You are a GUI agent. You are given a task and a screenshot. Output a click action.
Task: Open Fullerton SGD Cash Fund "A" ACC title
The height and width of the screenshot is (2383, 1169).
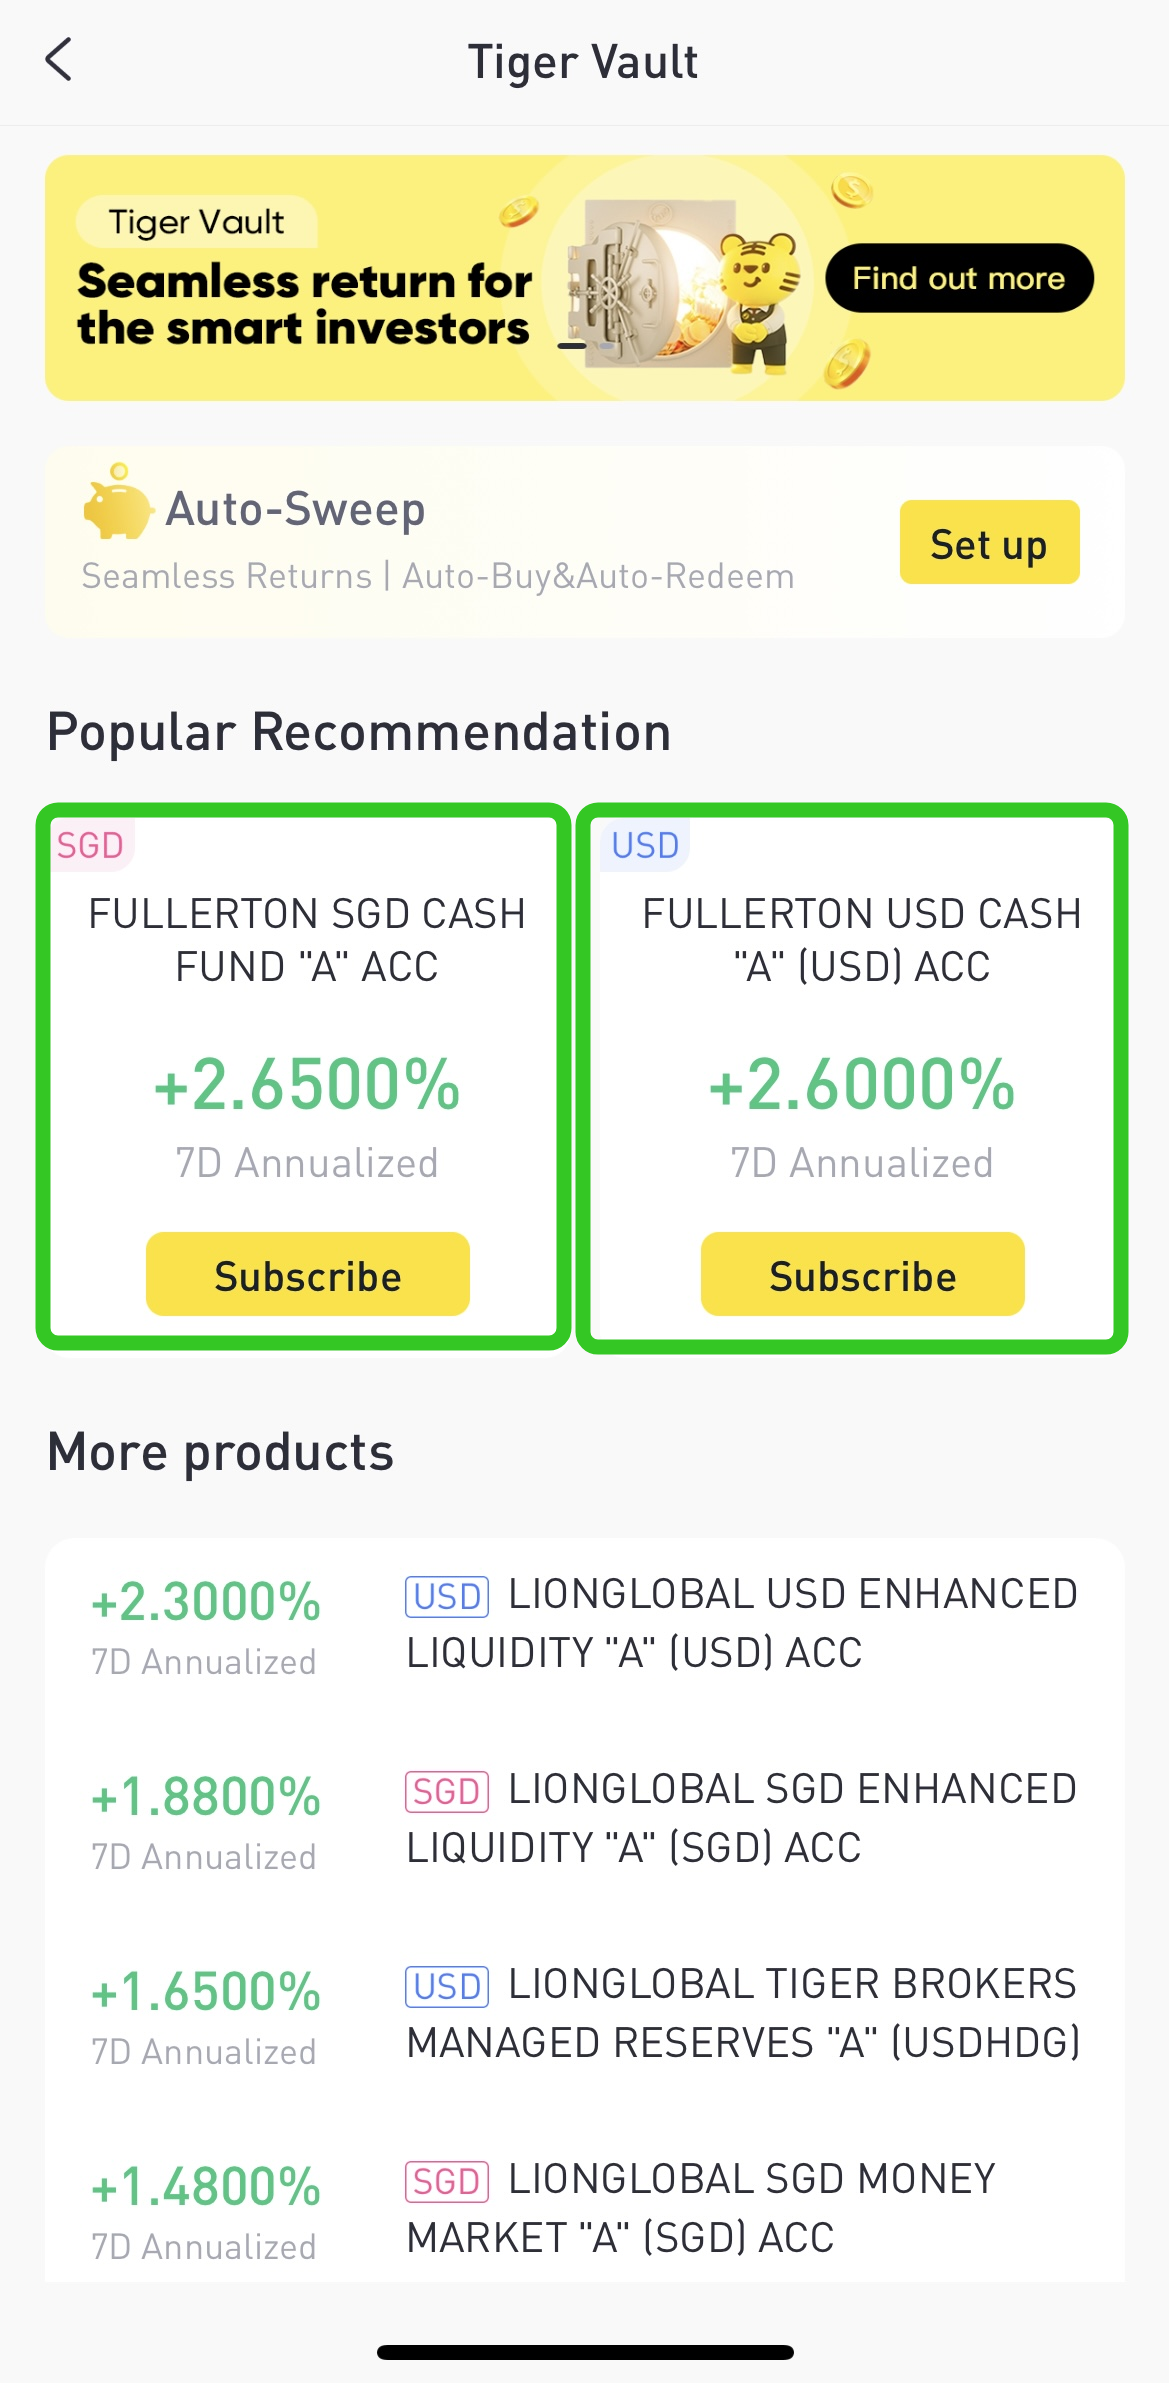[x=307, y=940]
